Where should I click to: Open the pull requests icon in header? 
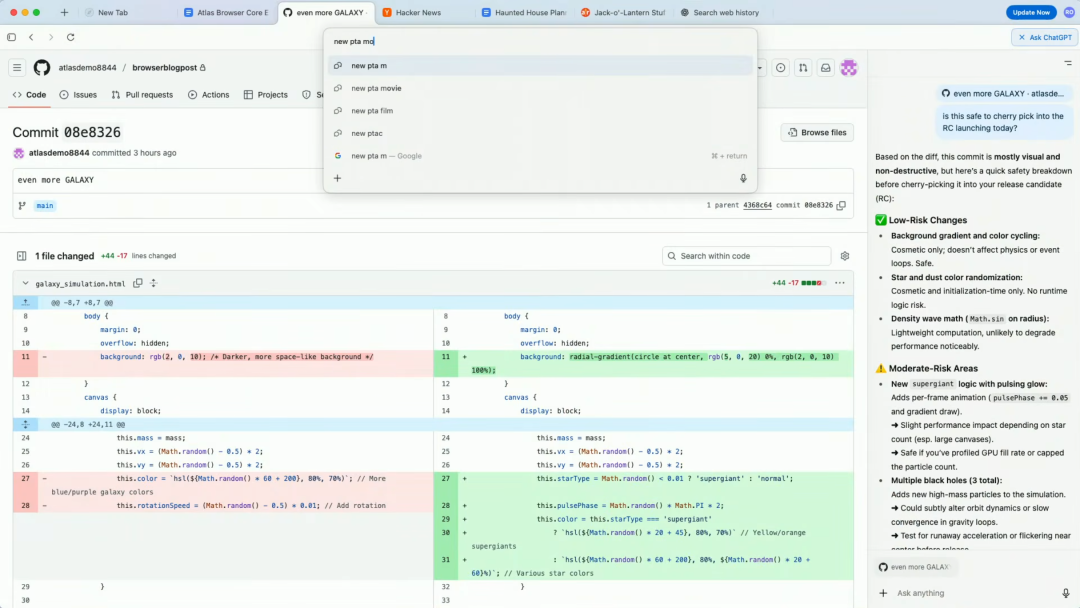click(x=803, y=68)
